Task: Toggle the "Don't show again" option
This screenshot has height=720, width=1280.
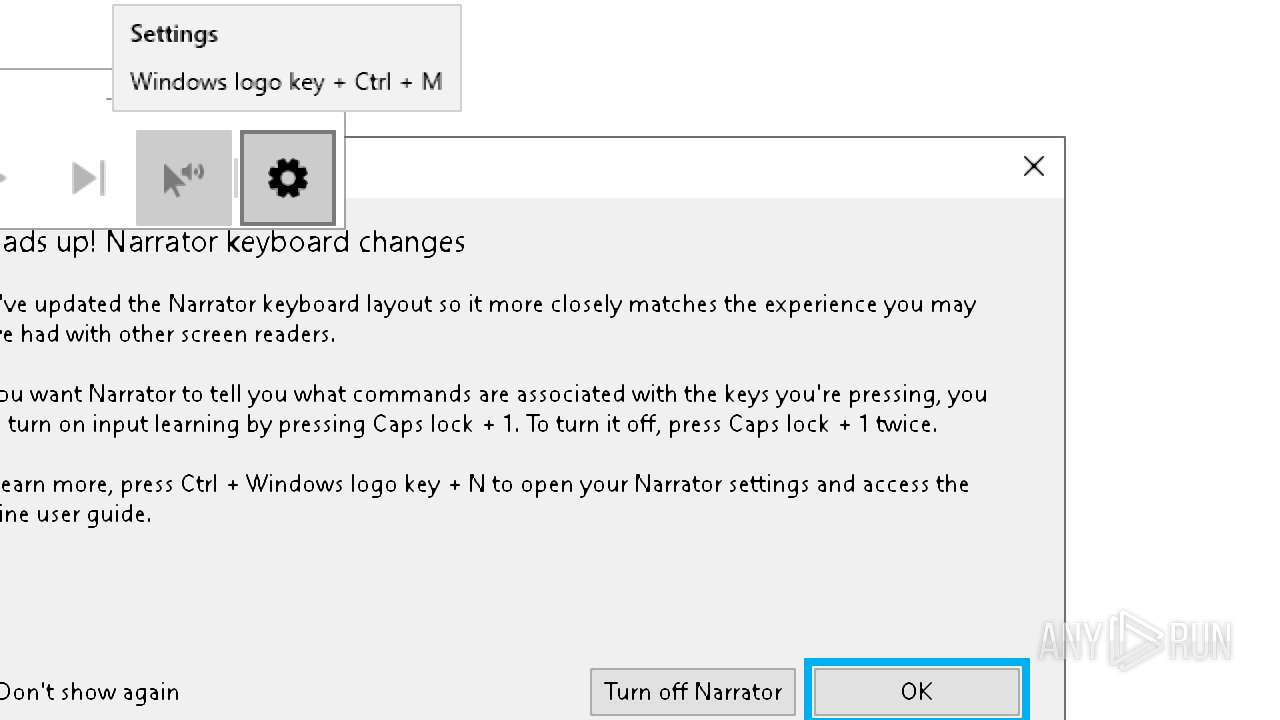Action: pyautogui.click(x=88, y=692)
